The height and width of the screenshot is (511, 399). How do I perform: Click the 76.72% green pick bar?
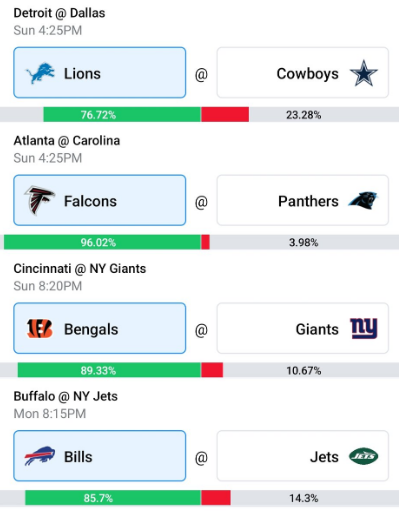[x=122, y=115]
